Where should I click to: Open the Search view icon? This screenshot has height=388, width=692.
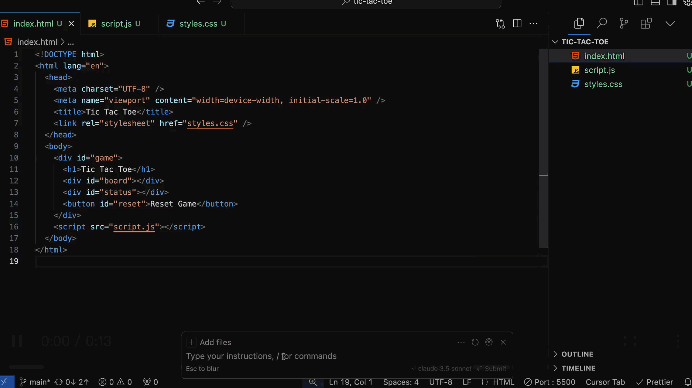click(602, 23)
